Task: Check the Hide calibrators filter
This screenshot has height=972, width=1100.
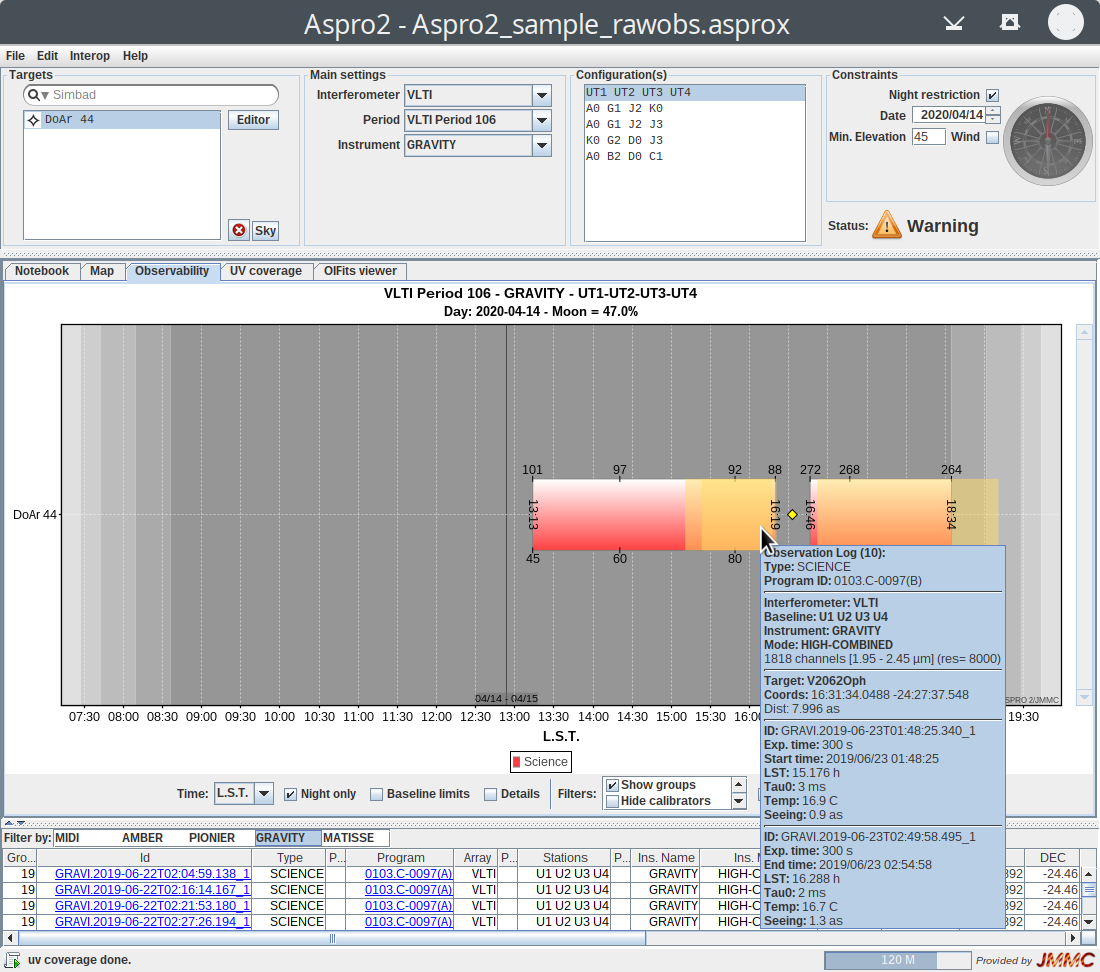Action: click(x=612, y=802)
